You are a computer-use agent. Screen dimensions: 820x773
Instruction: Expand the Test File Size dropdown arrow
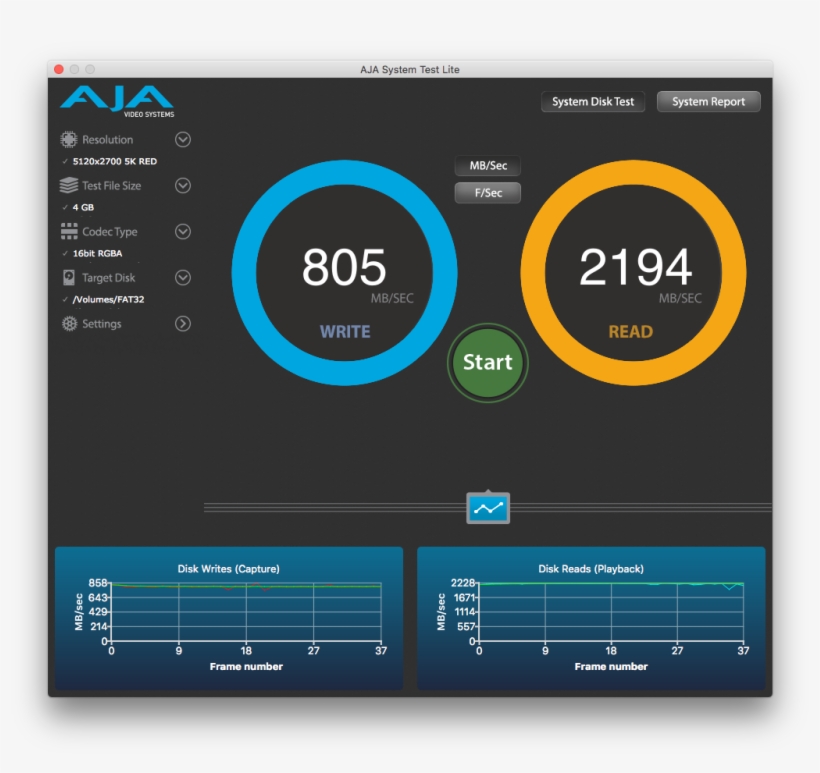tap(183, 186)
